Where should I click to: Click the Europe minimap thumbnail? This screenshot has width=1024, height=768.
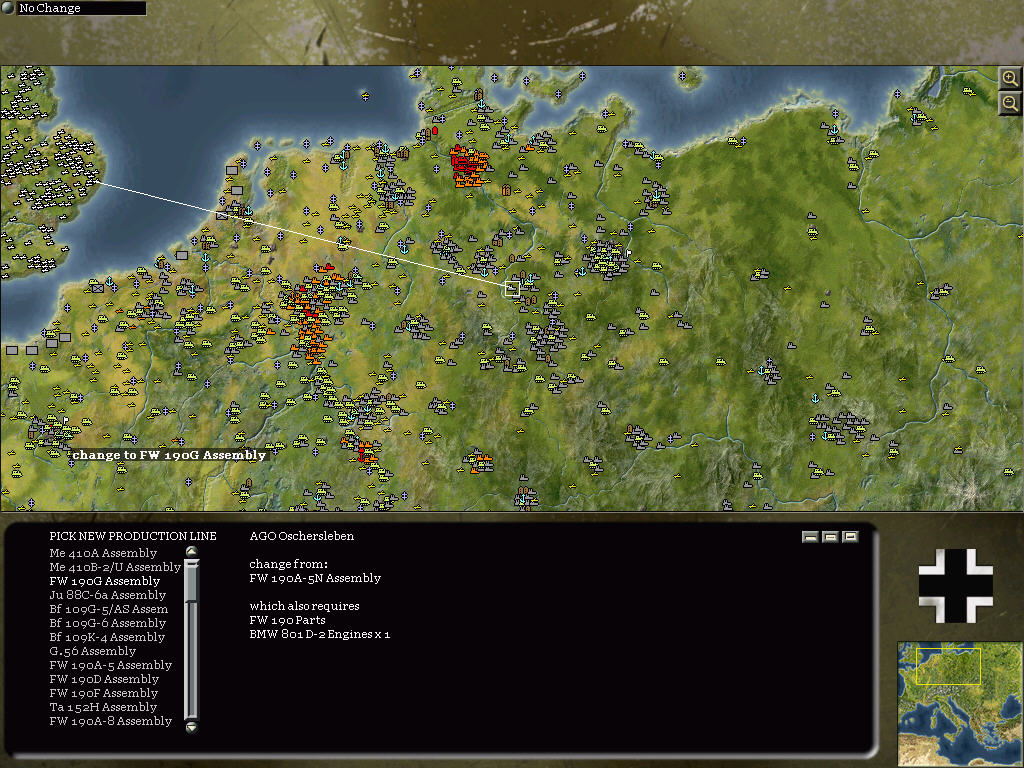(x=960, y=704)
